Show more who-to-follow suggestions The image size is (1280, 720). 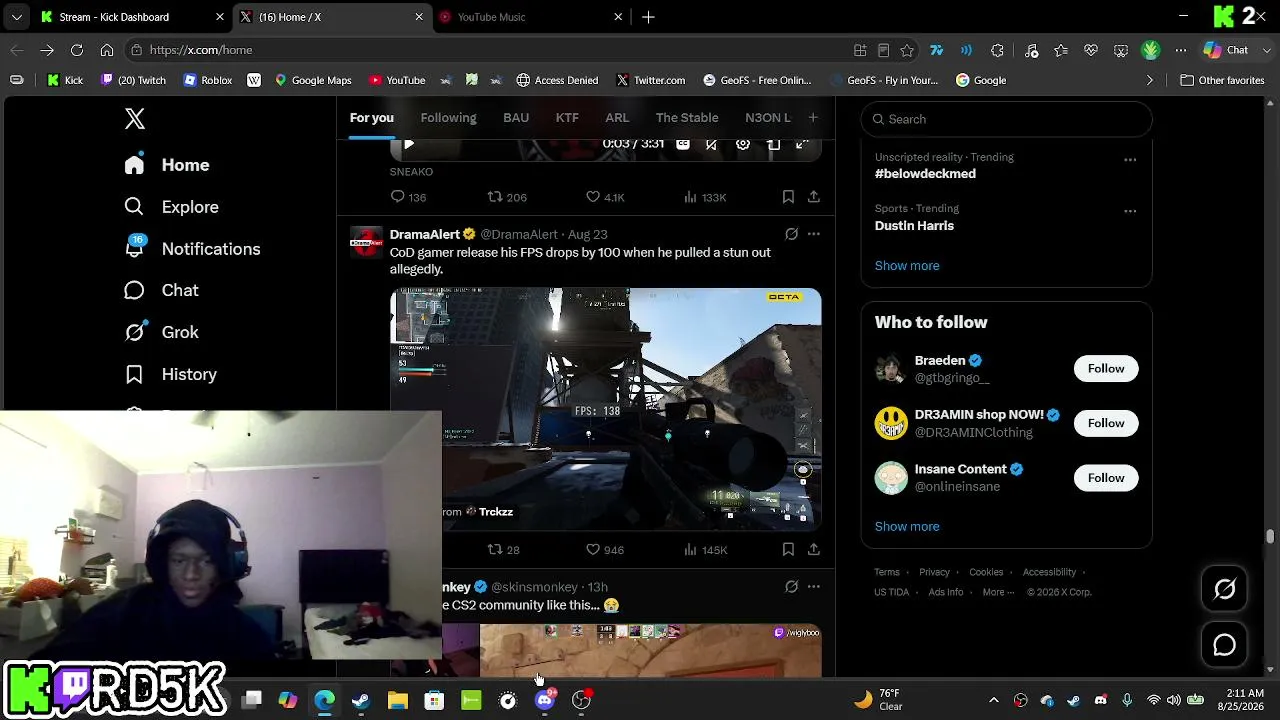907,527
